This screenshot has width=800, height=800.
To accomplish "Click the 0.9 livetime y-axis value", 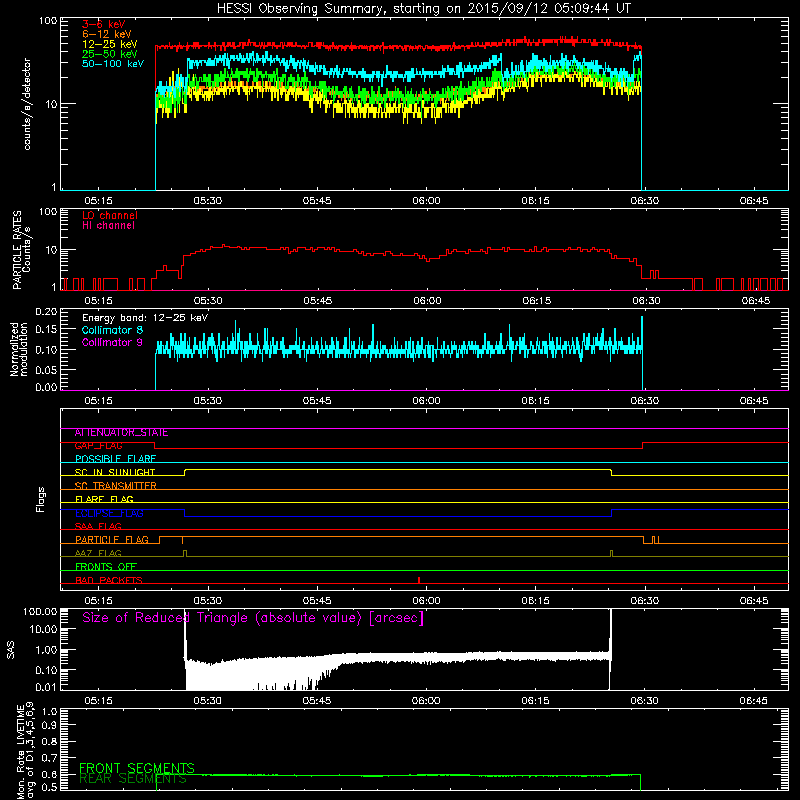I will click(x=49, y=725).
